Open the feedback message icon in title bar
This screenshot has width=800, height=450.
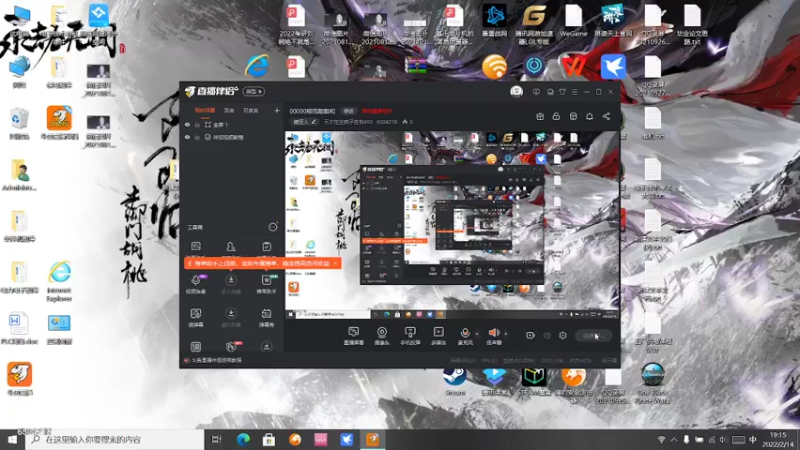click(x=536, y=92)
